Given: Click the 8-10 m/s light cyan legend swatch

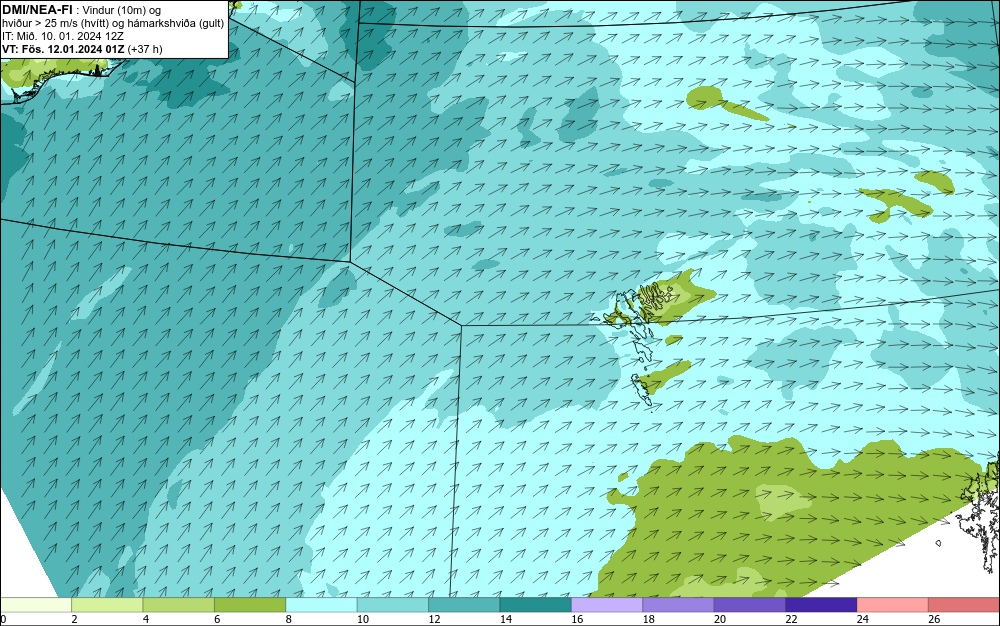Looking at the screenshot, I should click(x=321, y=605).
